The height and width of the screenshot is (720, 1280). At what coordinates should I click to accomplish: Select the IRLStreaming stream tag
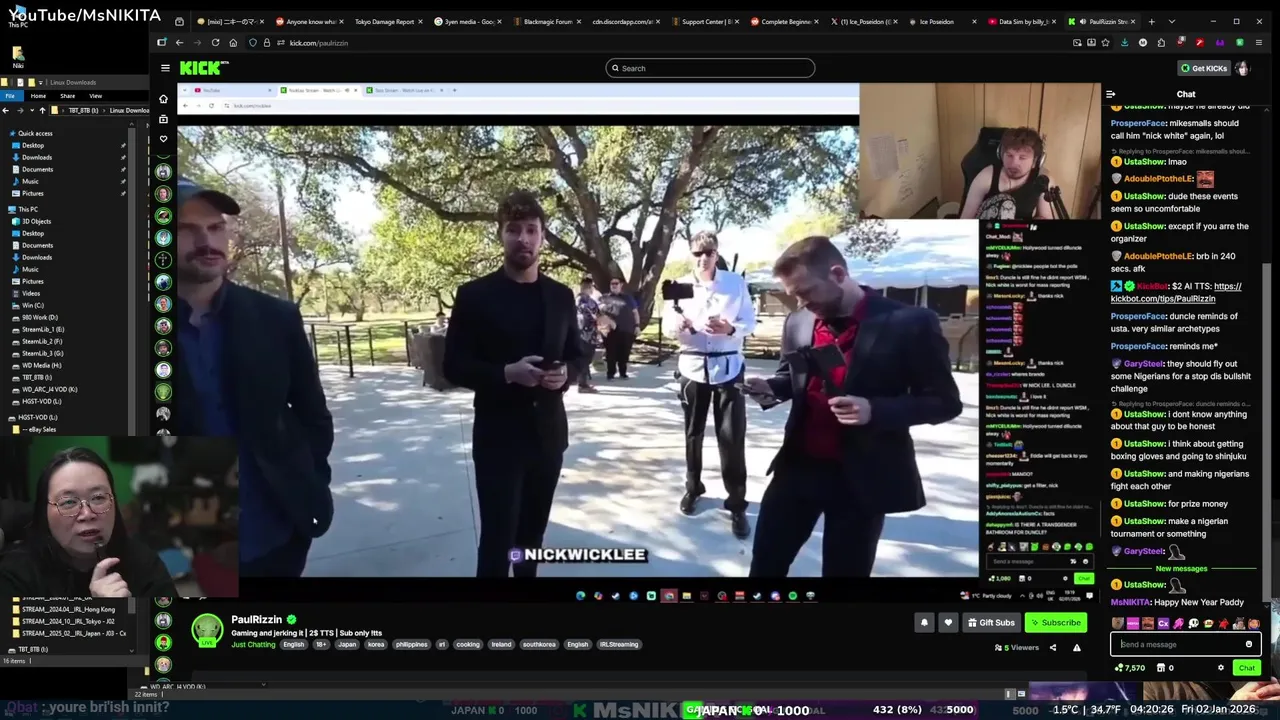click(619, 644)
